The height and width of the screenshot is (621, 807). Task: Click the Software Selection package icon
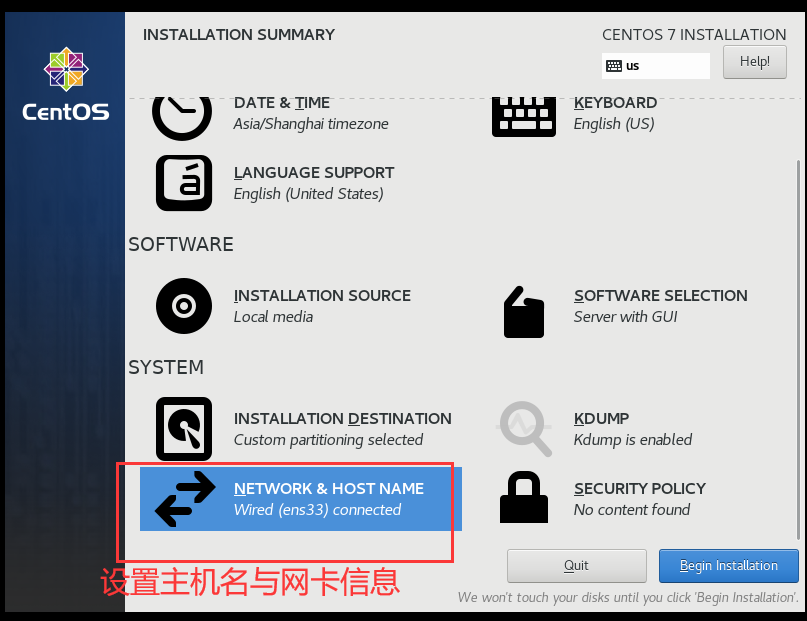click(x=524, y=312)
